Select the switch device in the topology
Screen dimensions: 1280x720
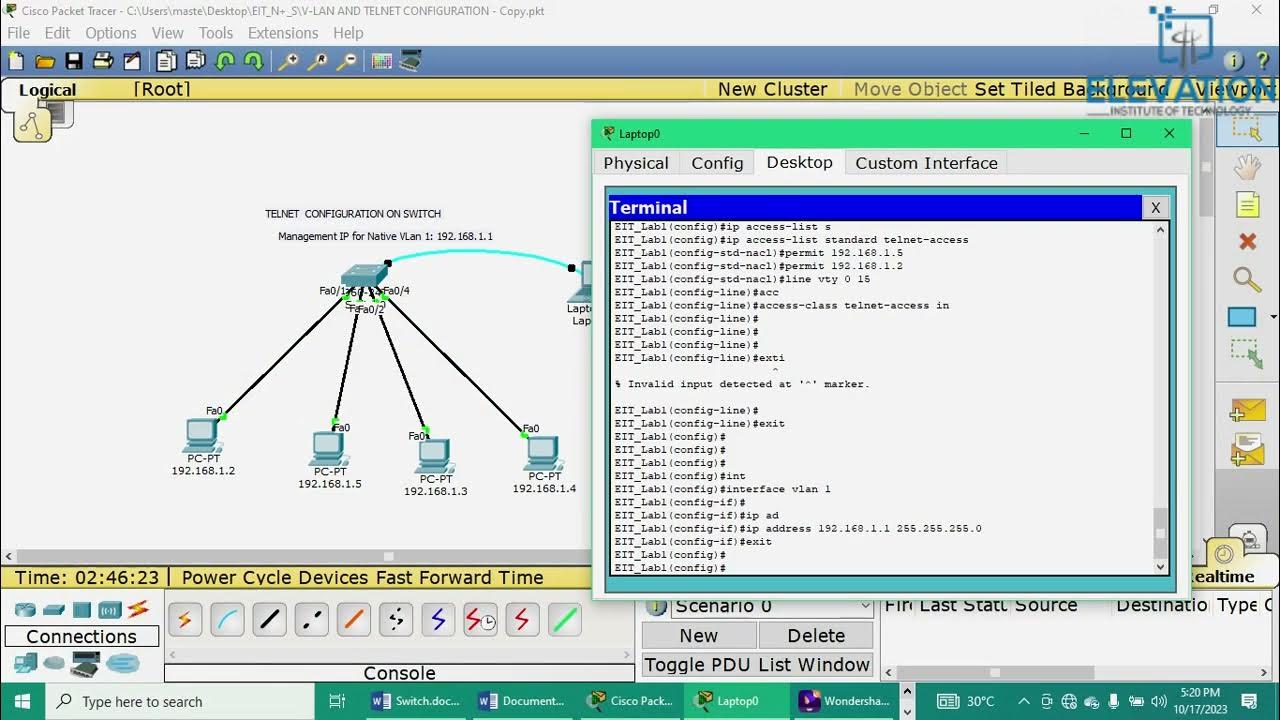363,277
